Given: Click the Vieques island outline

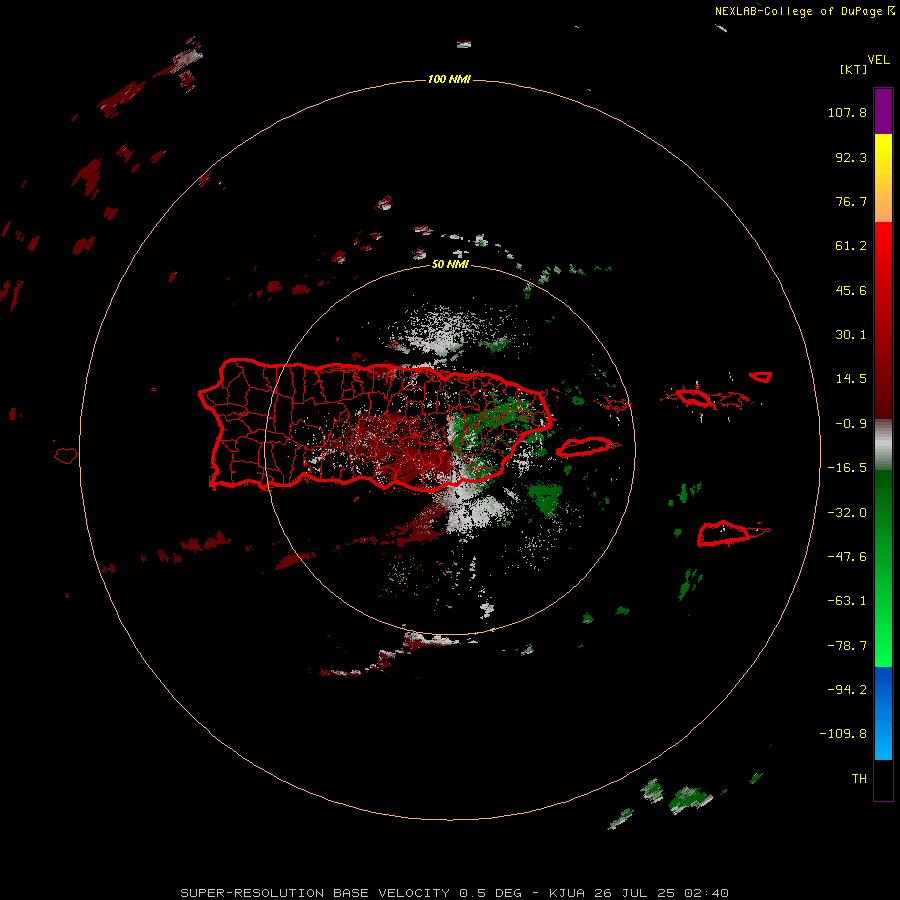Looking at the screenshot, I should click(585, 447).
